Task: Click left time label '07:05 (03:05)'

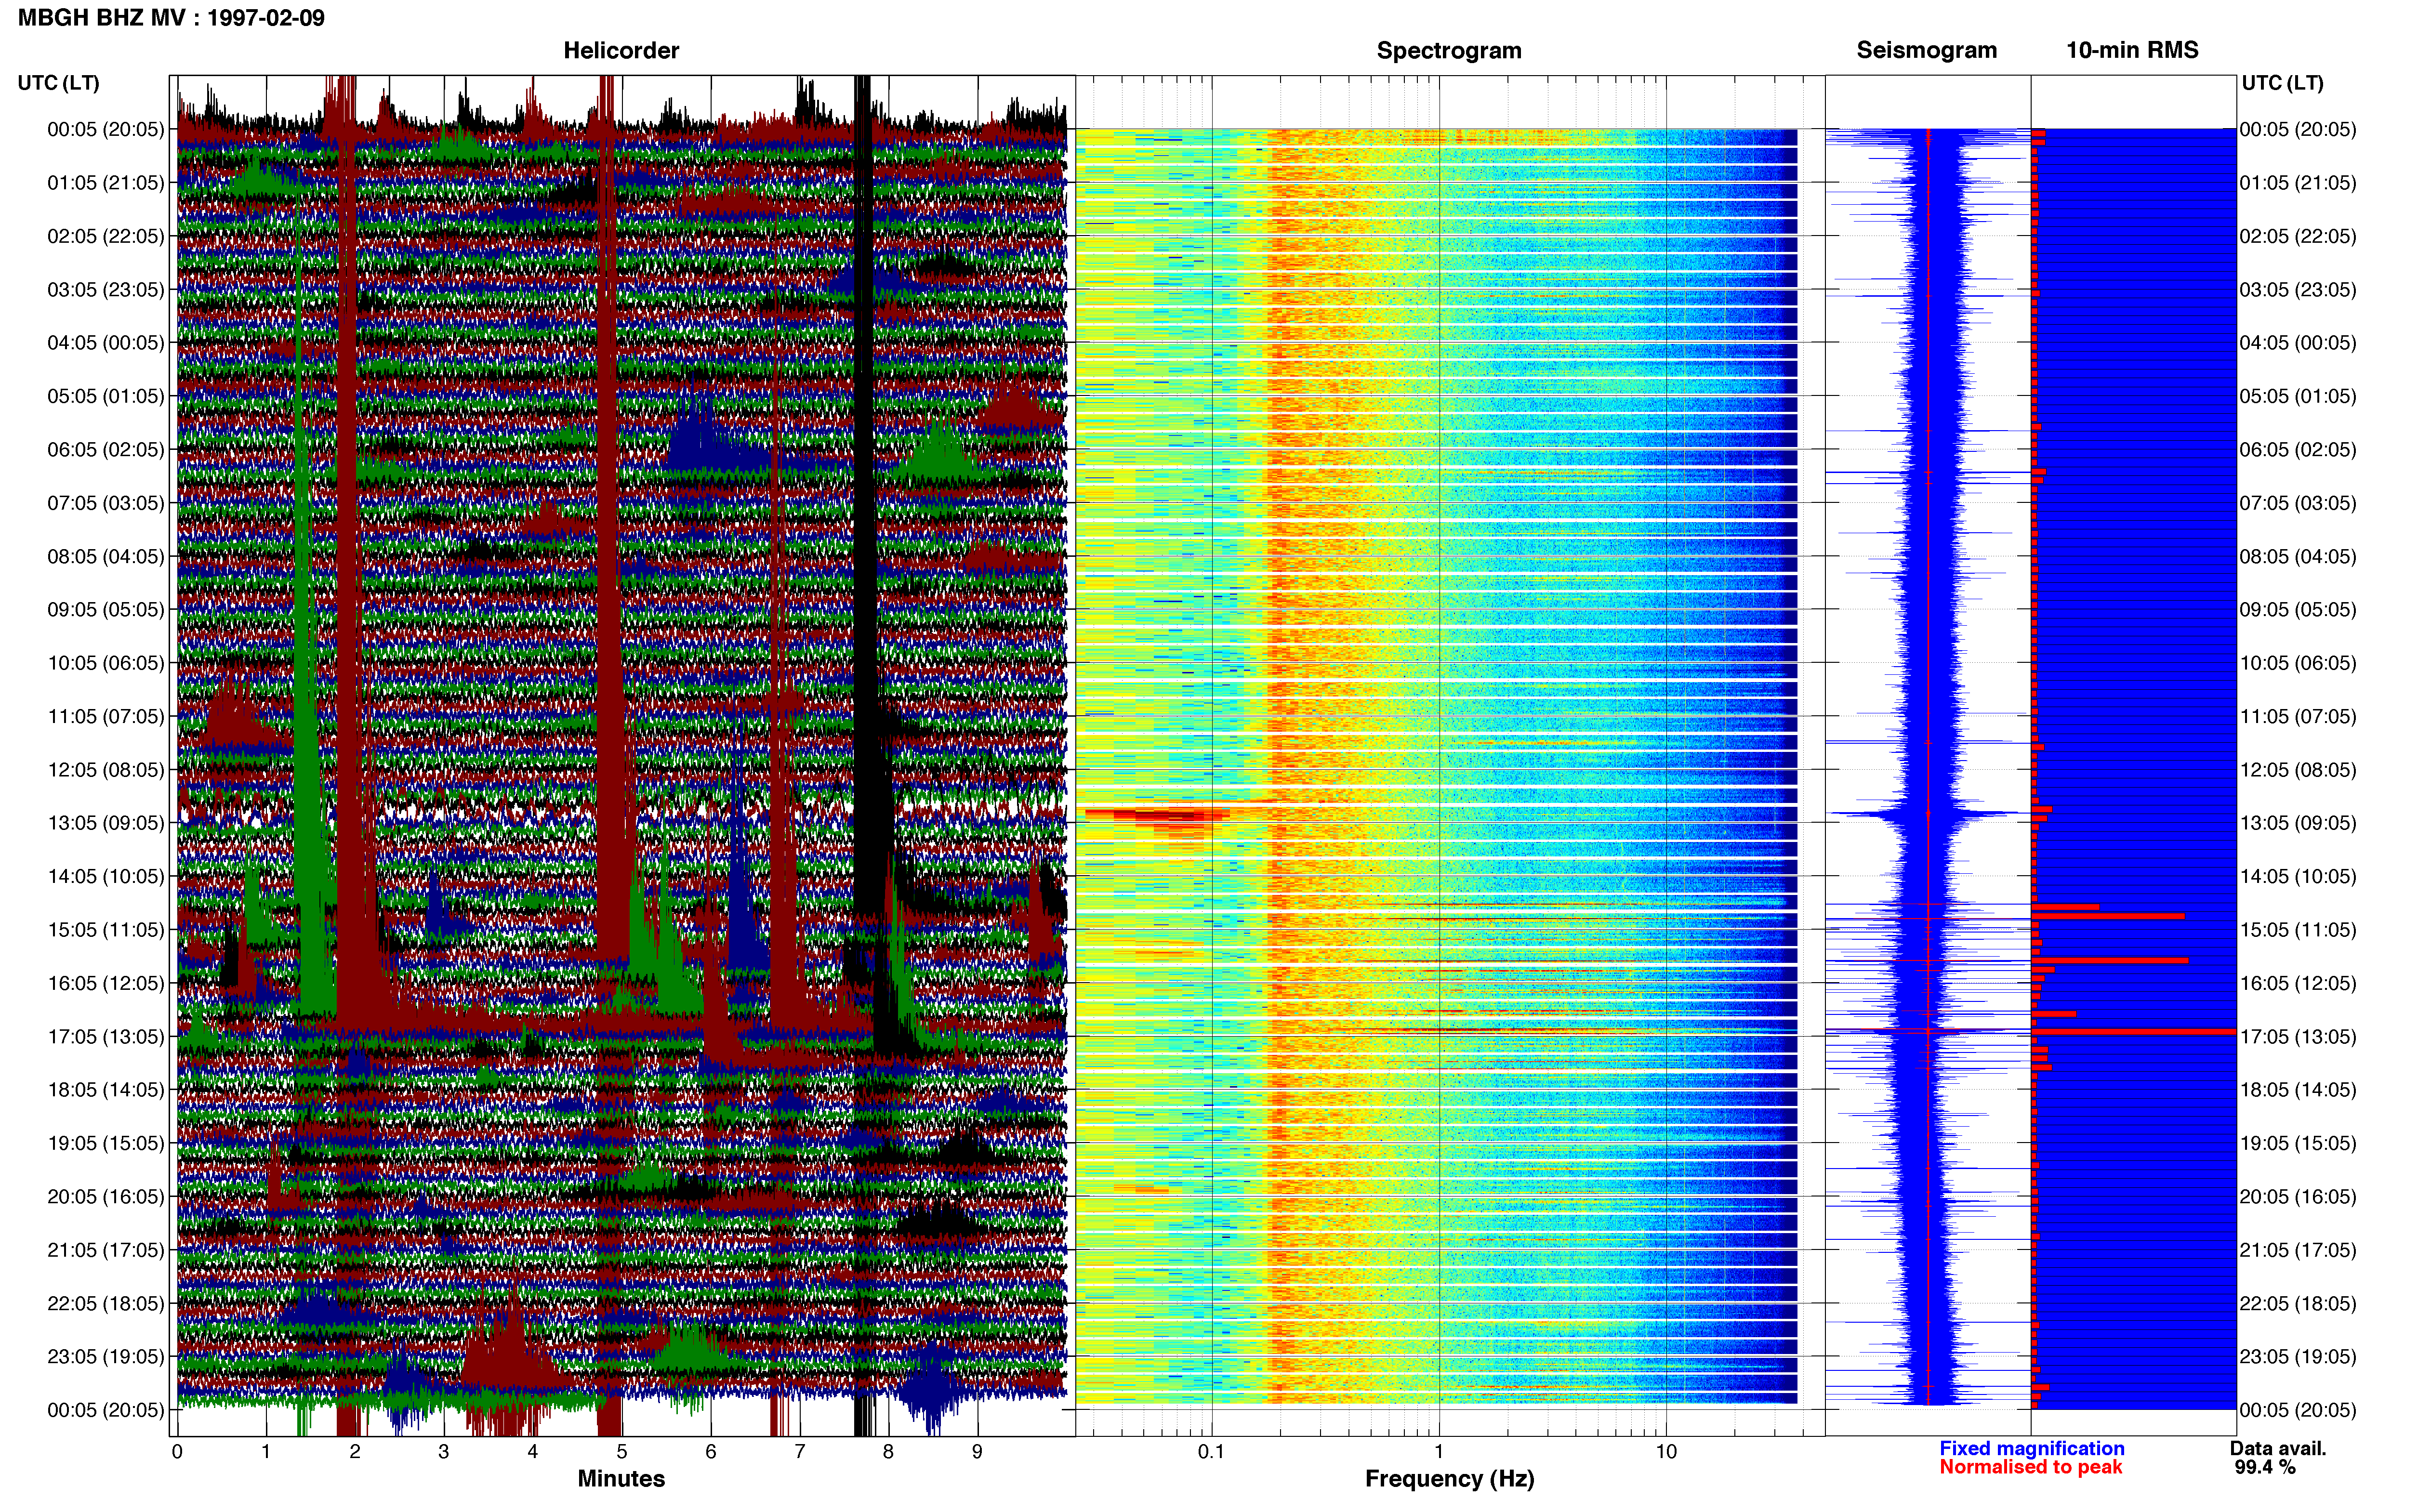Action: pyautogui.click(x=105, y=503)
